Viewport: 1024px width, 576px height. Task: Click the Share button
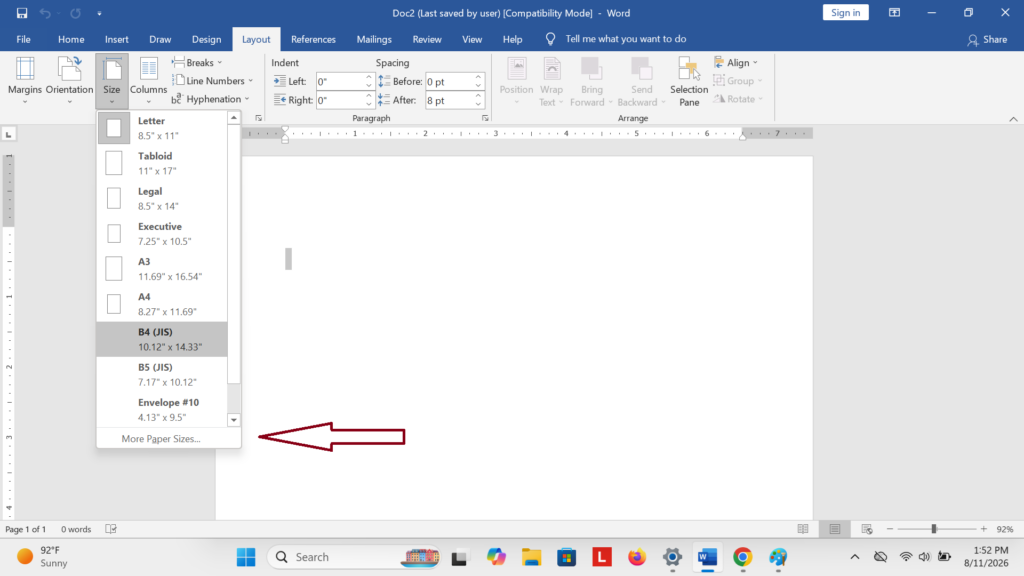coord(987,40)
